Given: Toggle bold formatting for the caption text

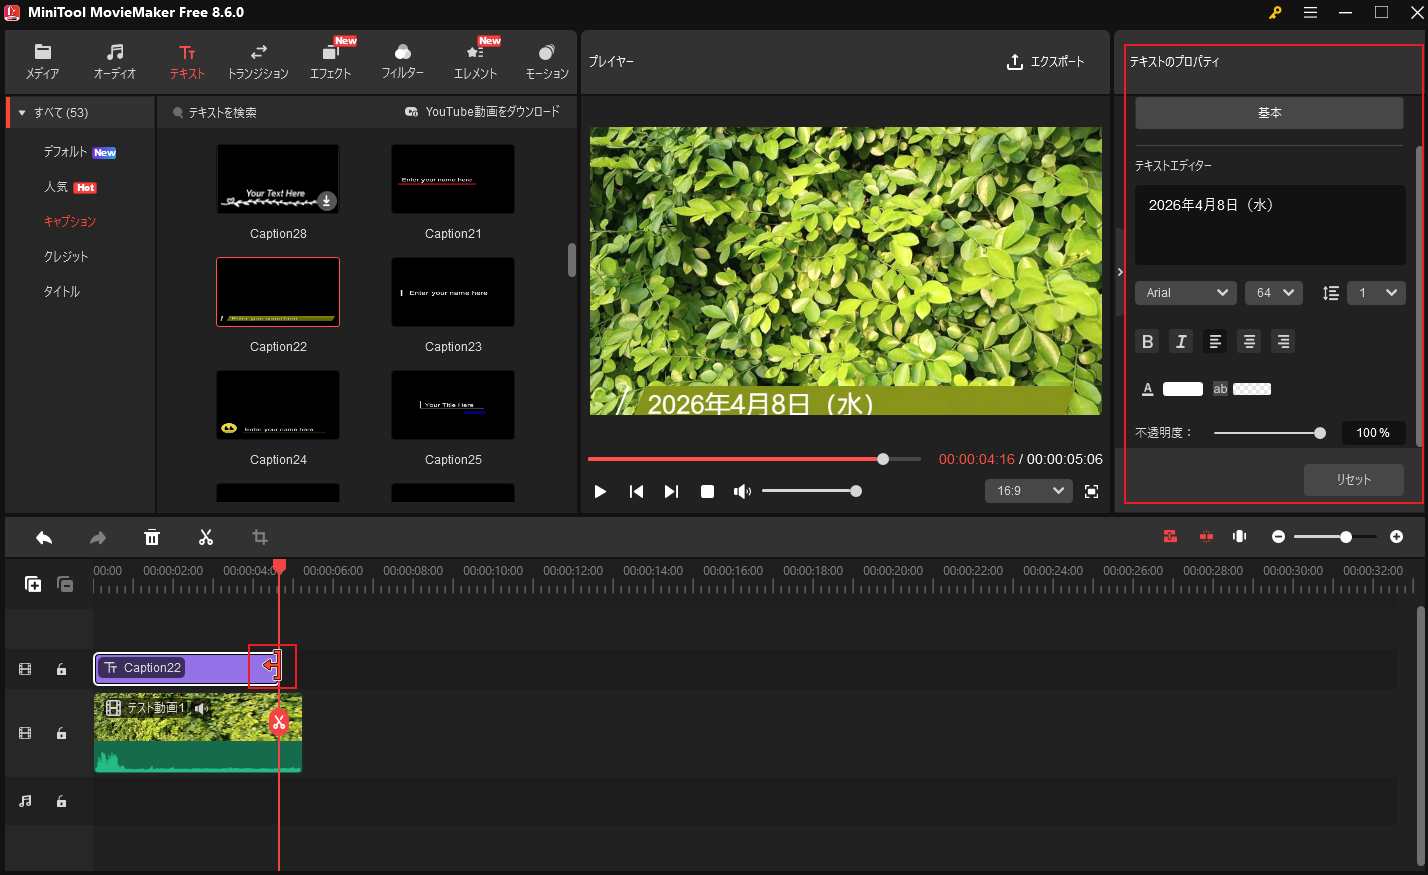Looking at the screenshot, I should tap(1147, 341).
